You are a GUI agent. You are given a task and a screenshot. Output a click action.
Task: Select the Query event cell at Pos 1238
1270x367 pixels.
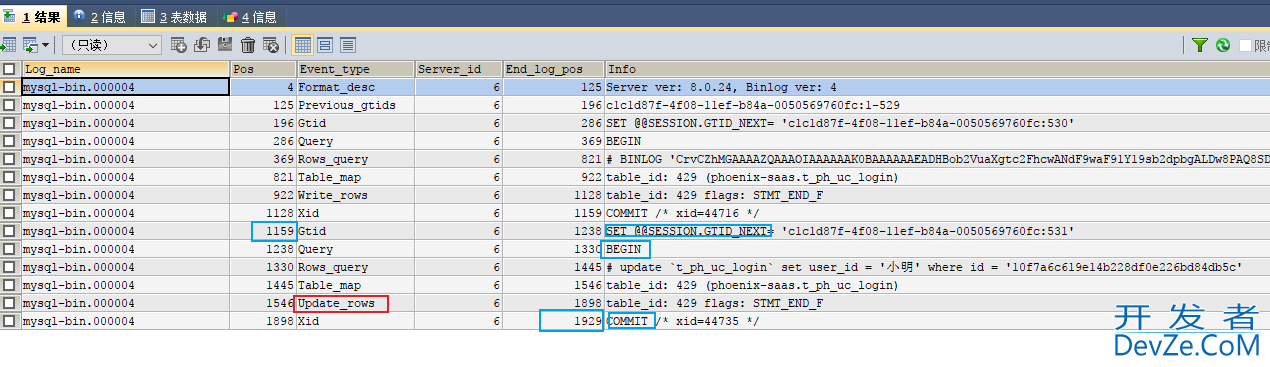click(x=355, y=249)
